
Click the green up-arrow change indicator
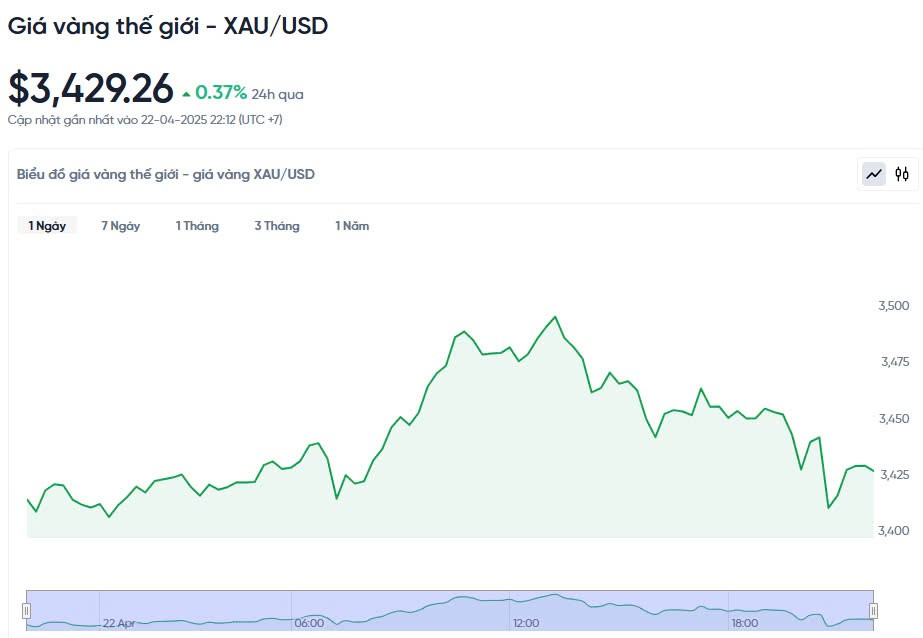pos(186,94)
